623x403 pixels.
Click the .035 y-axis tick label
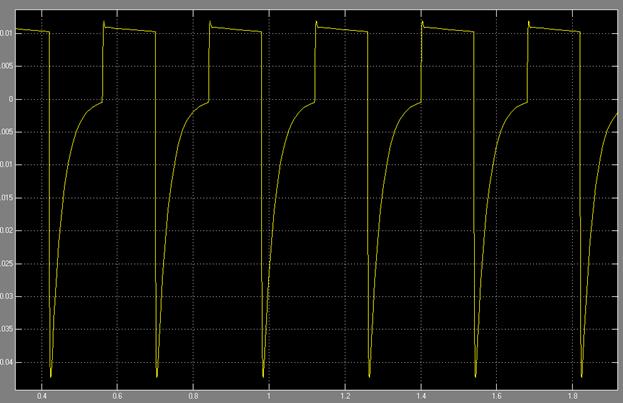[6, 329]
